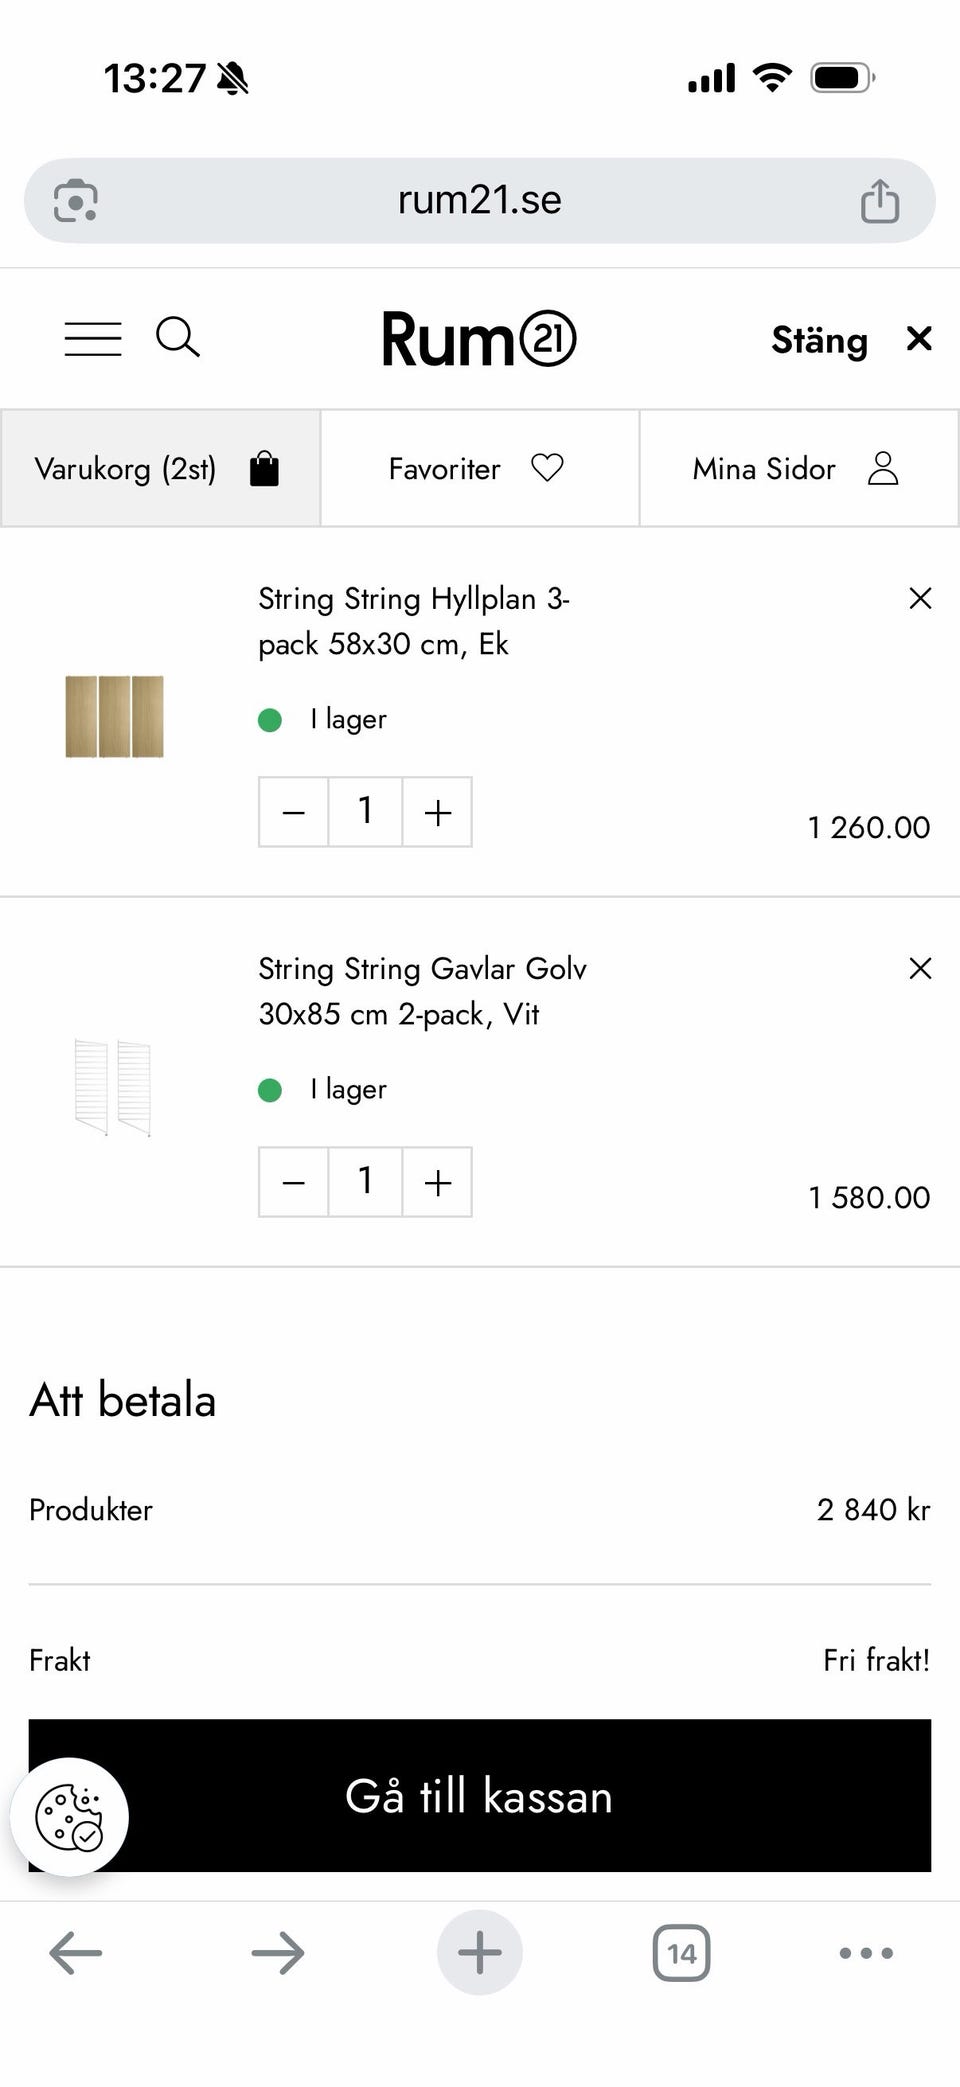The width and height of the screenshot is (960, 2087).
Task: Open new tab with plus button
Action: 480,1953
